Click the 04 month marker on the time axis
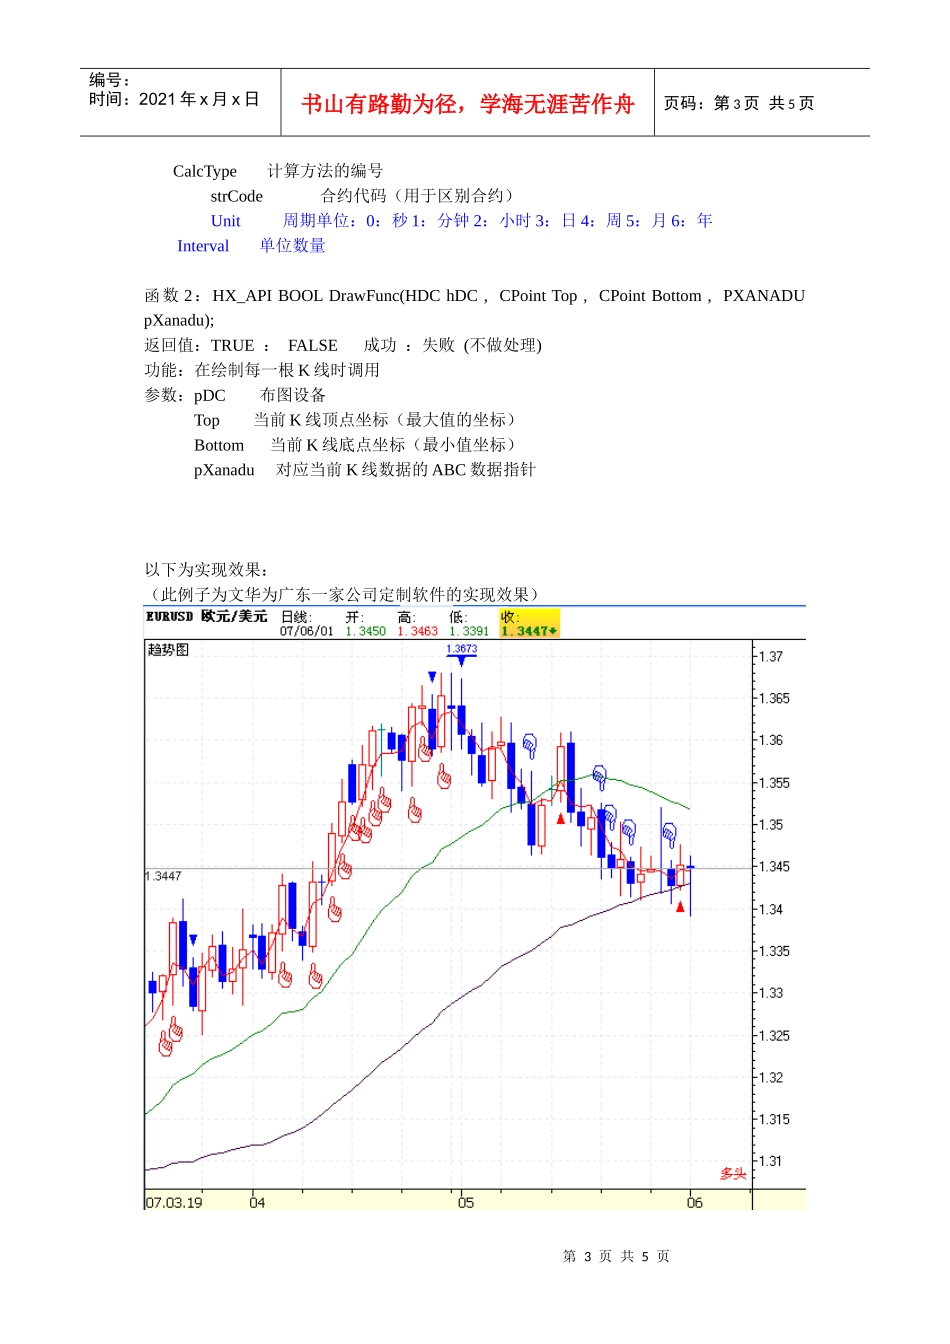This screenshot has height=1344, width=950. pos(257,1202)
